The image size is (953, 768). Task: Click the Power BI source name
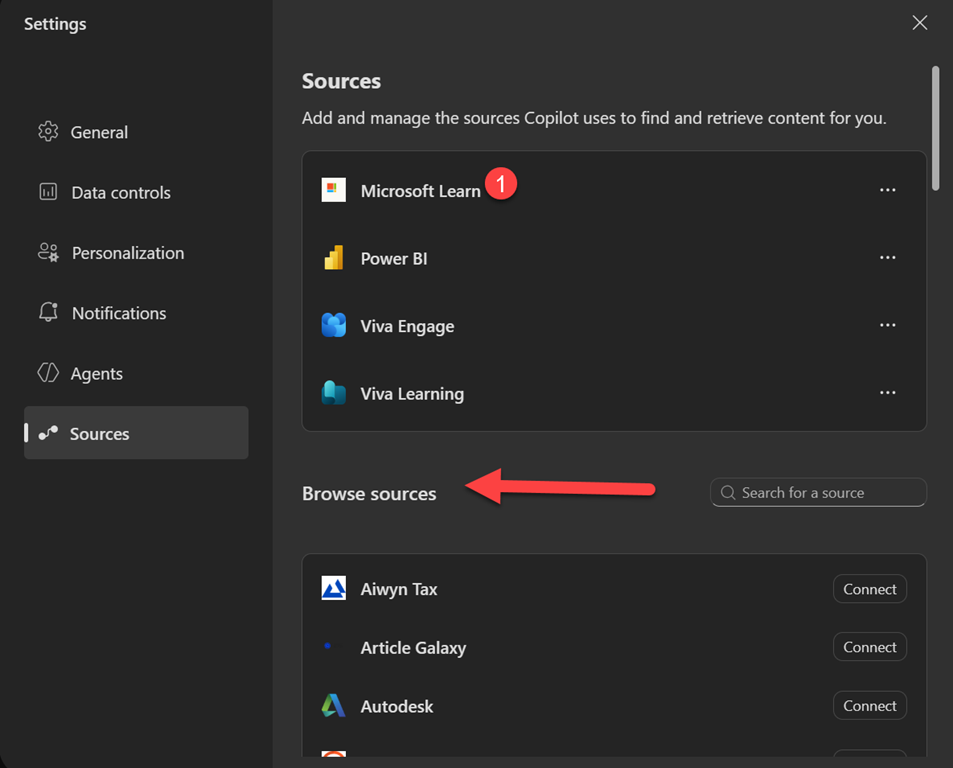point(394,258)
